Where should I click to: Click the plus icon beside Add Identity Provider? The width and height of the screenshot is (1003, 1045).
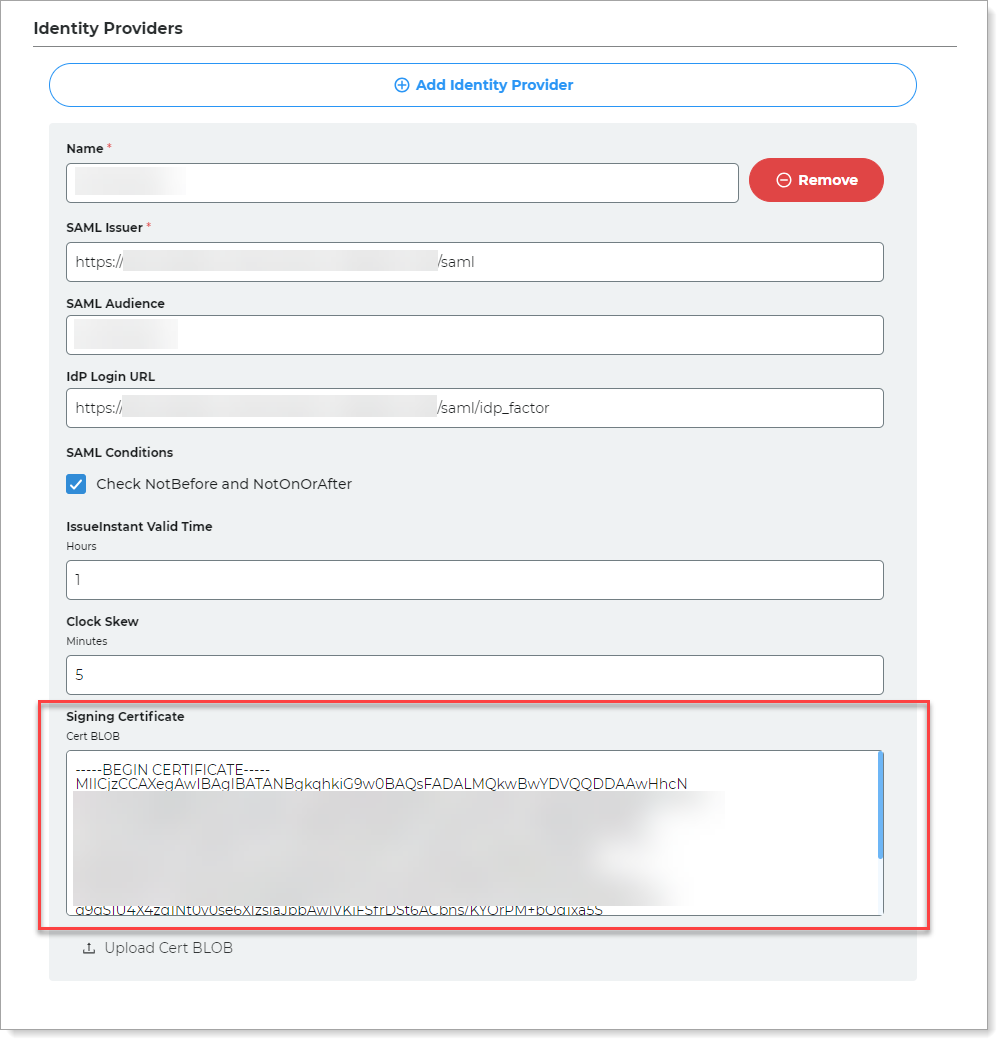(402, 85)
